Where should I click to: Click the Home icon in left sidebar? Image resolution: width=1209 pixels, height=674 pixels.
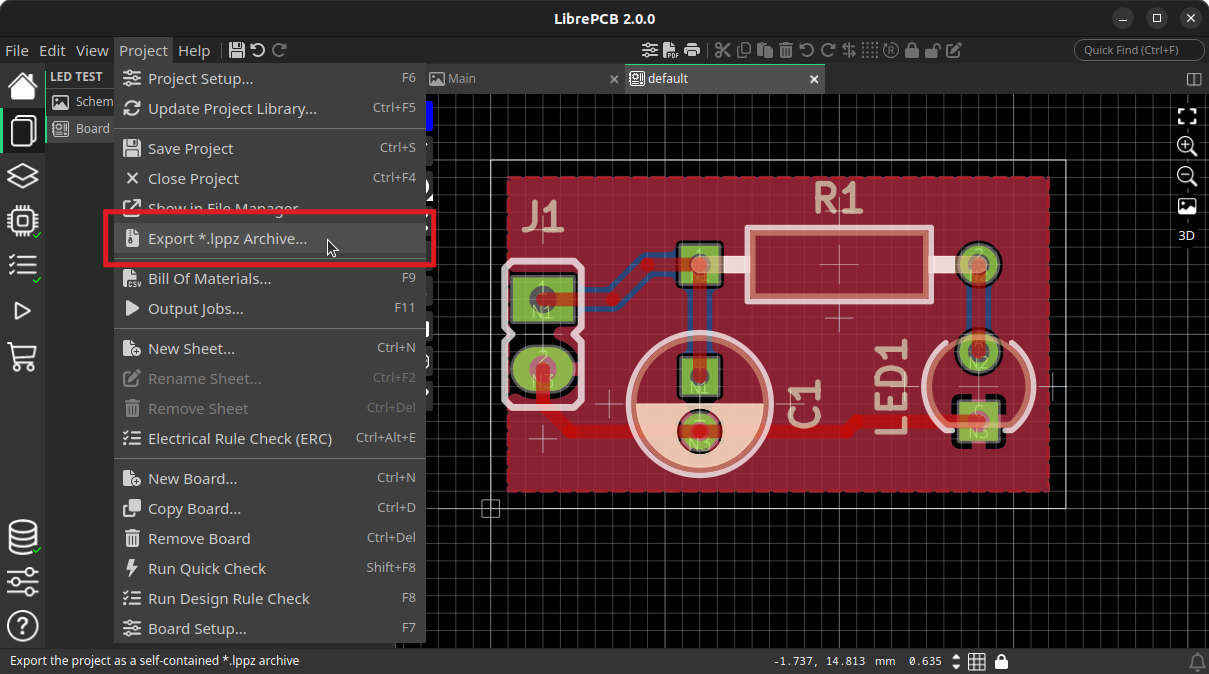[23, 86]
